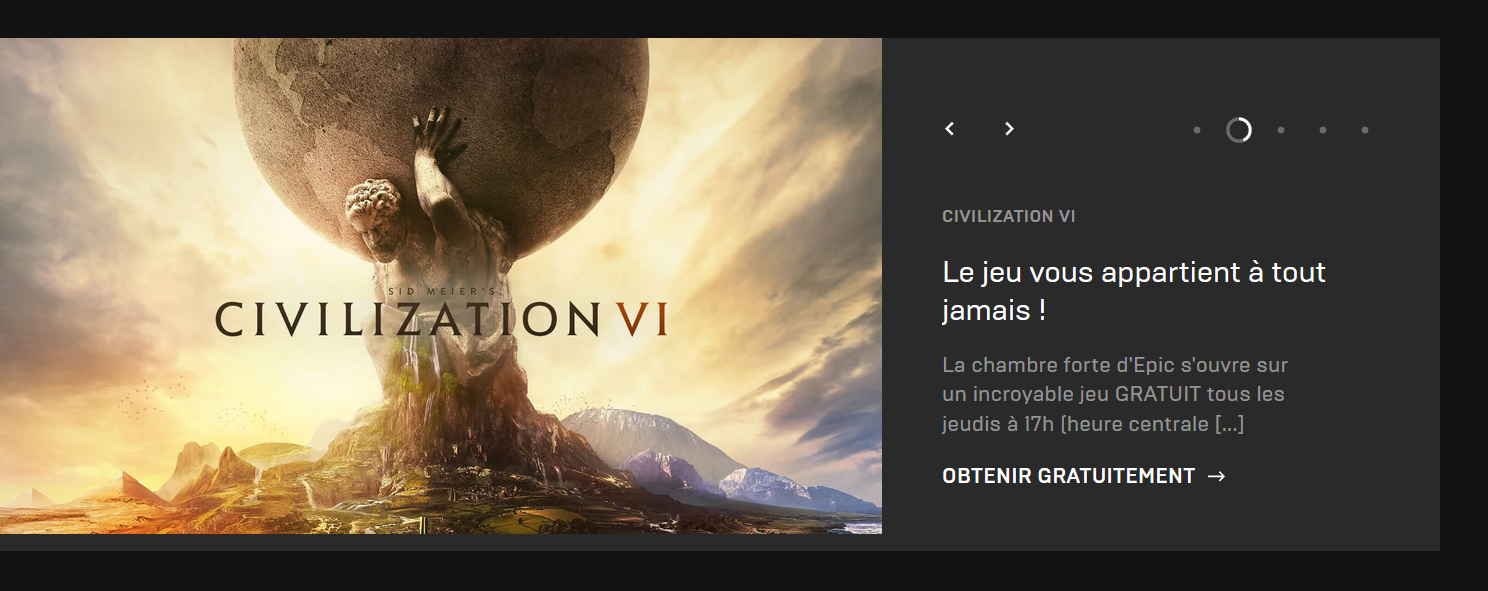This screenshot has height=591, width=1488.
Task: Click the OBTENIR GRATUITEMENT link
Action: (1084, 476)
